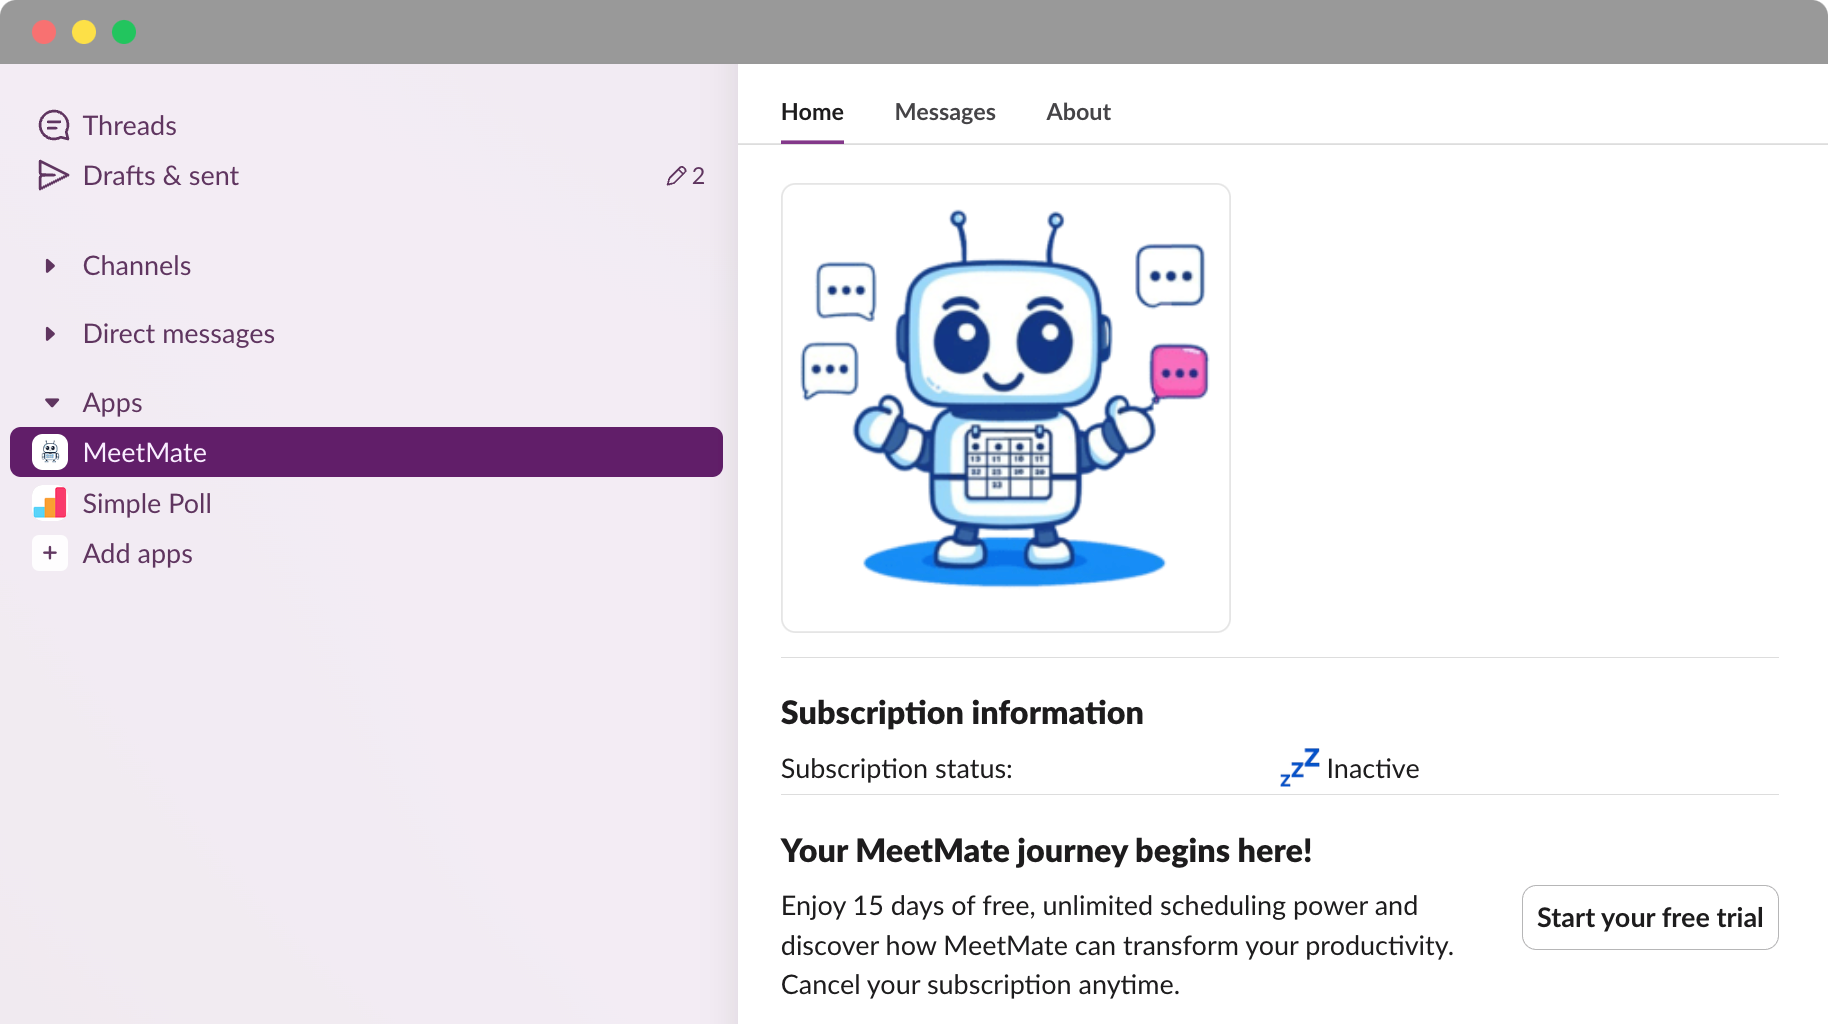Select MeetMate app label in sidebar
1828x1024 pixels.
pos(145,453)
